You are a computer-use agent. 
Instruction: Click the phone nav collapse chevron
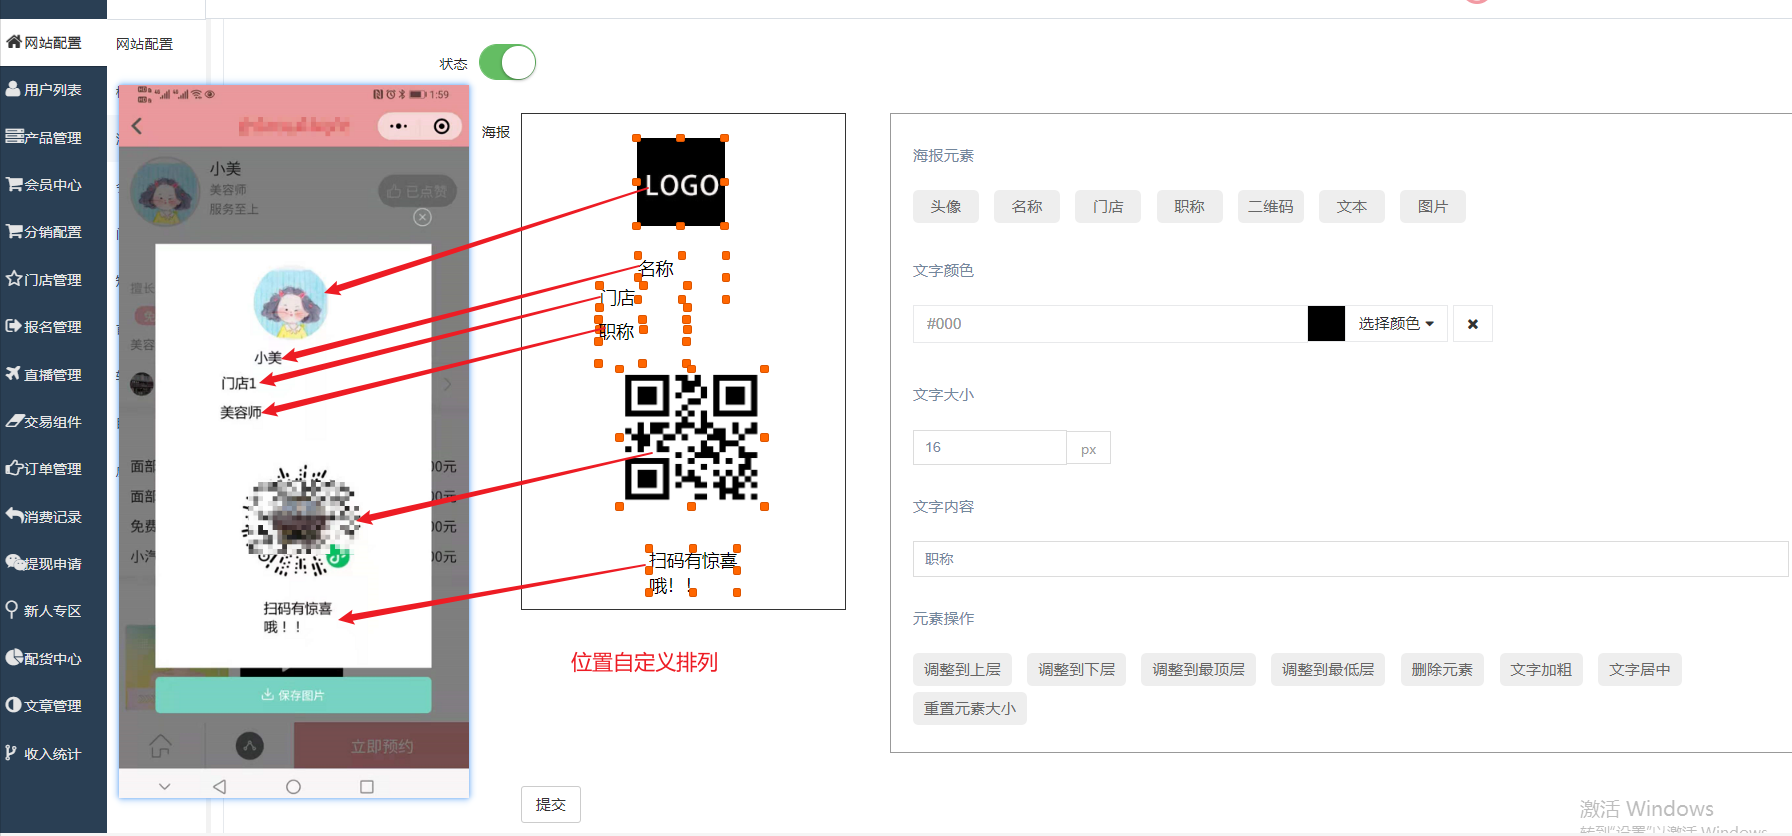(165, 787)
